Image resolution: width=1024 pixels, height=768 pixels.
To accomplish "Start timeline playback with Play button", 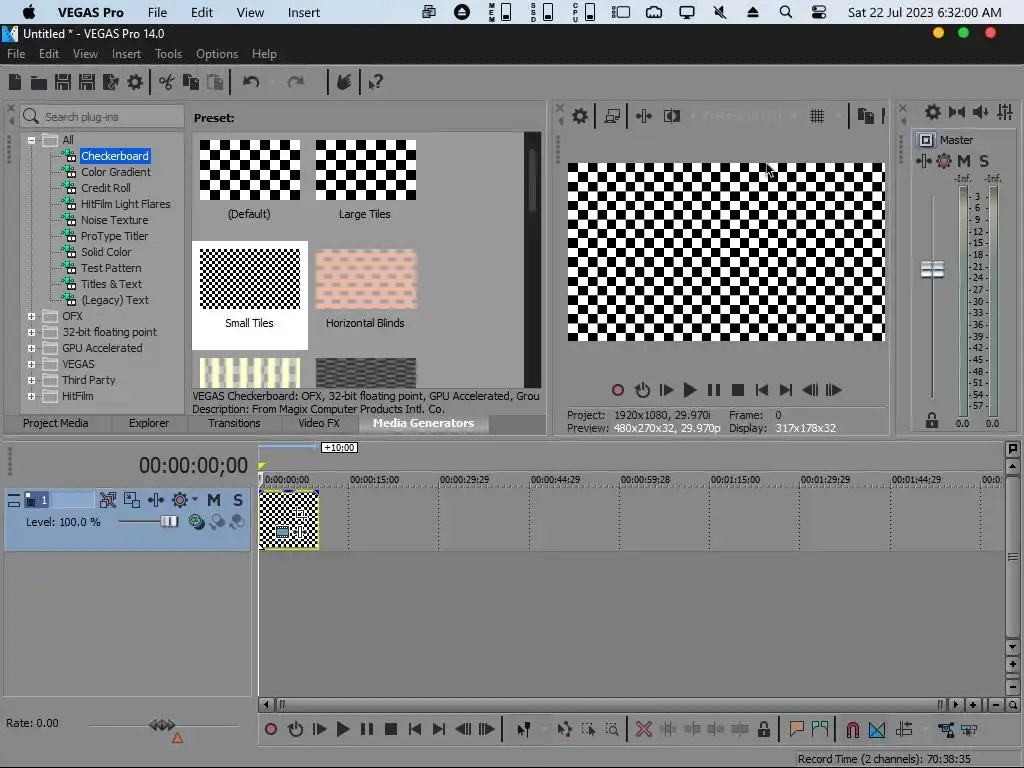I will [342, 729].
